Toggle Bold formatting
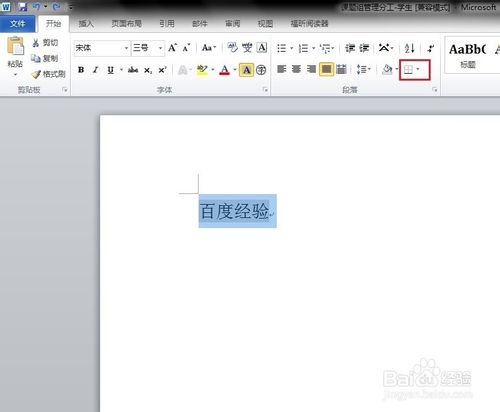This screenshot has width=500, height=412. tap(81, 70)
